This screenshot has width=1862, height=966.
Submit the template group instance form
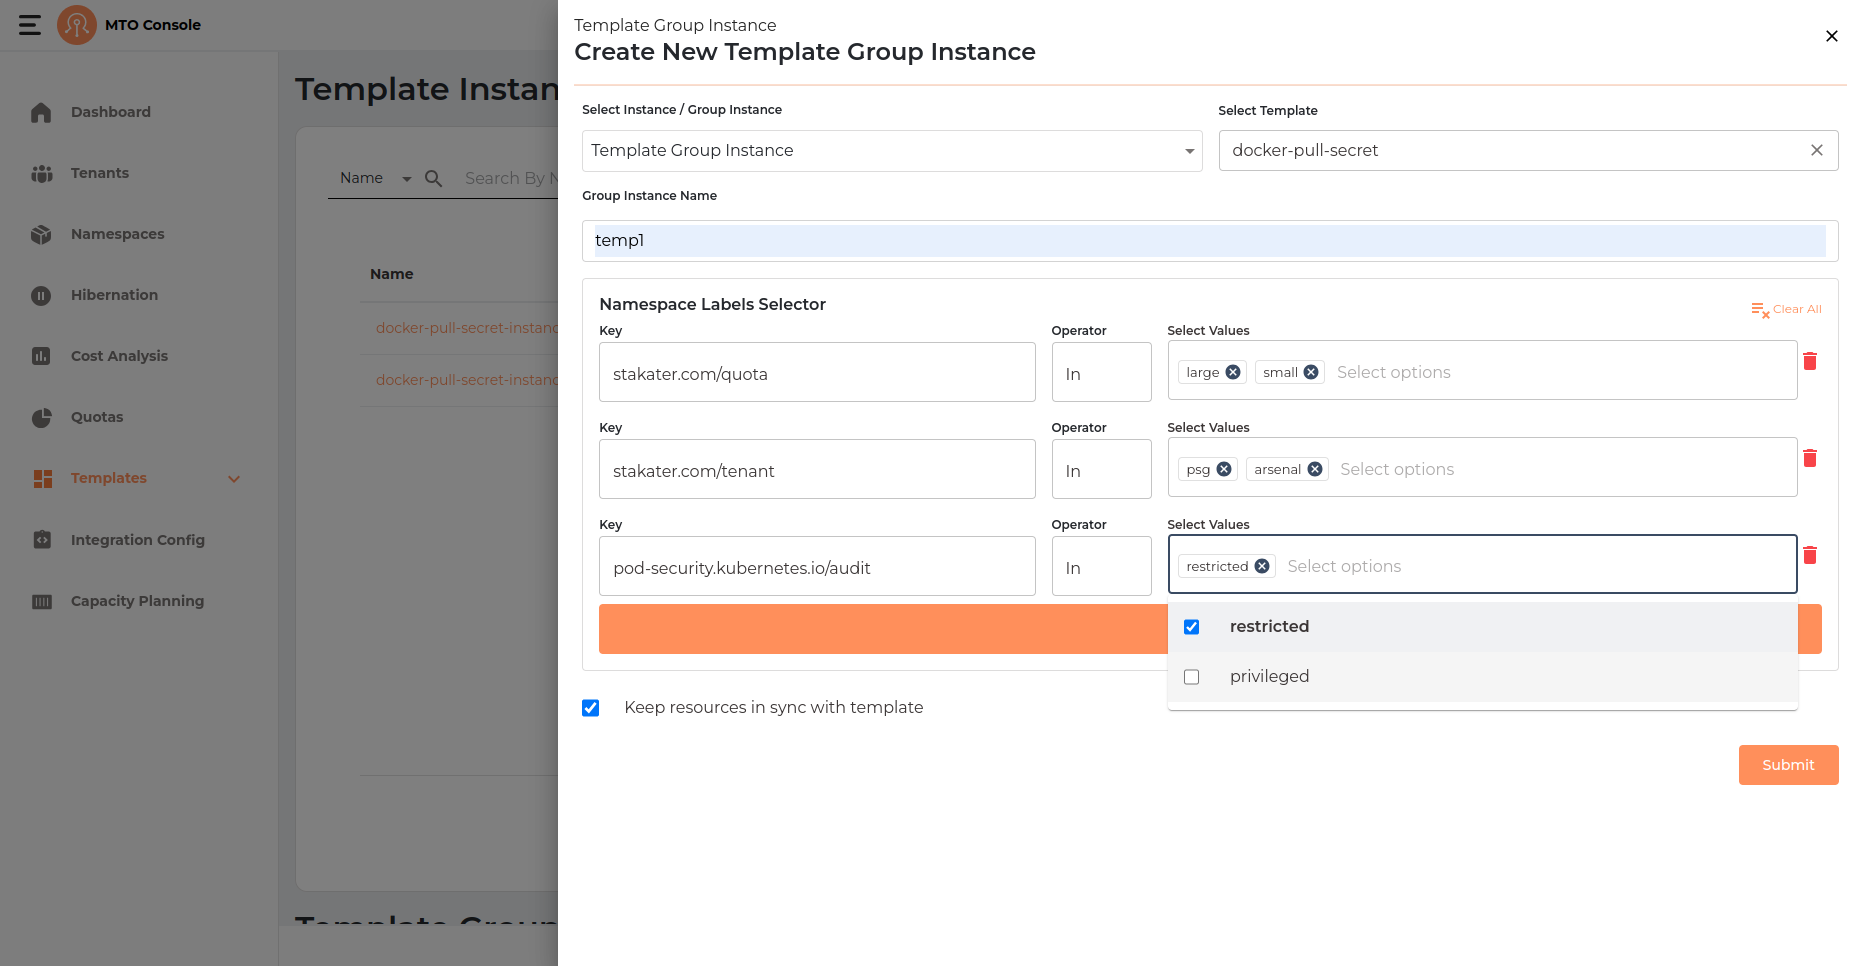(x=1787, y=765)
